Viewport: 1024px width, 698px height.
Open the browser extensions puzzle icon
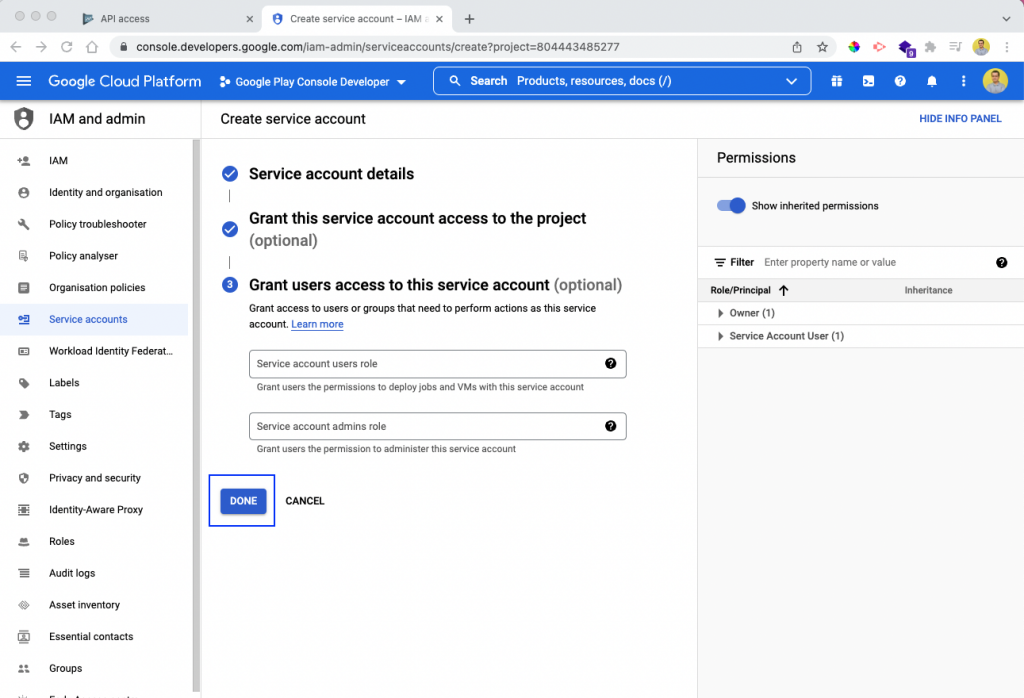pyautogui.click(x=931, y=47)
